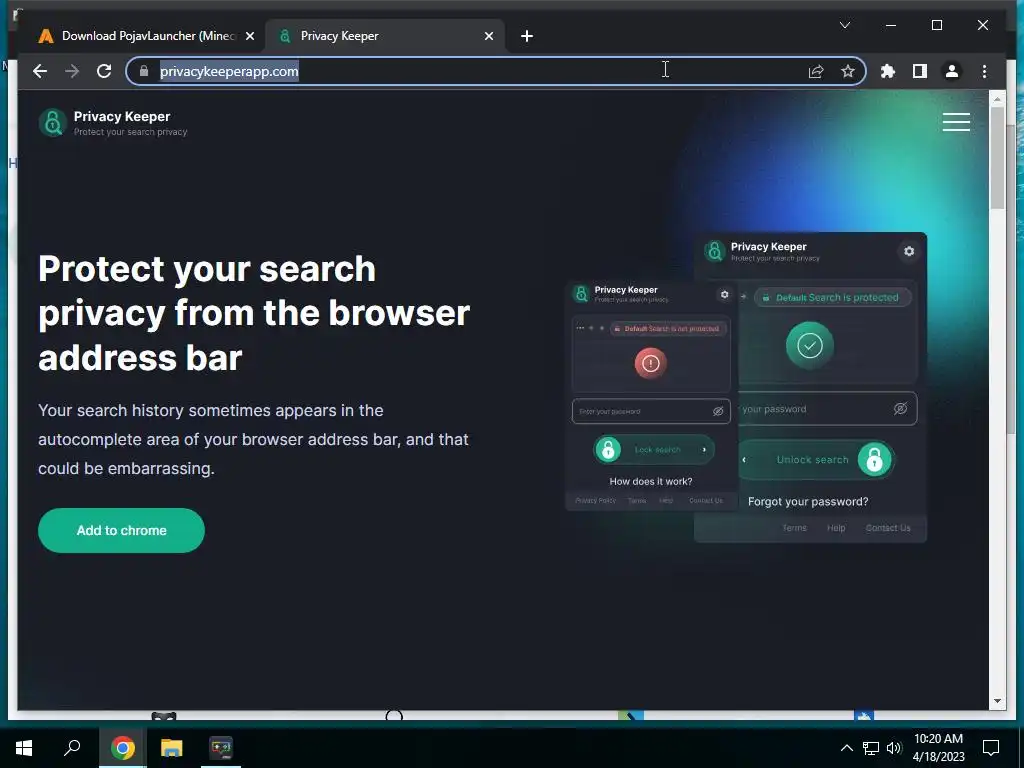
Task: Toggle password visibility in left-hand preview
Action: point(718,411)
